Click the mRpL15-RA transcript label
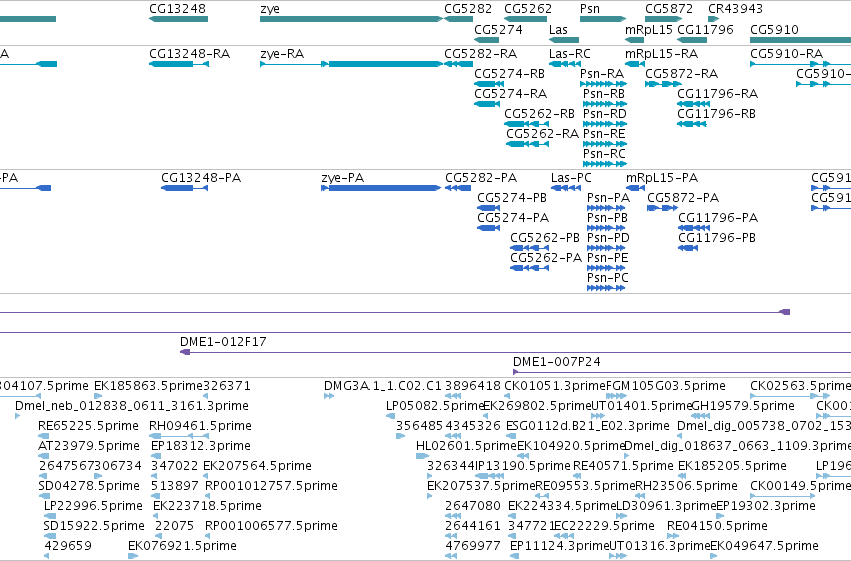 tap(661, 54)
